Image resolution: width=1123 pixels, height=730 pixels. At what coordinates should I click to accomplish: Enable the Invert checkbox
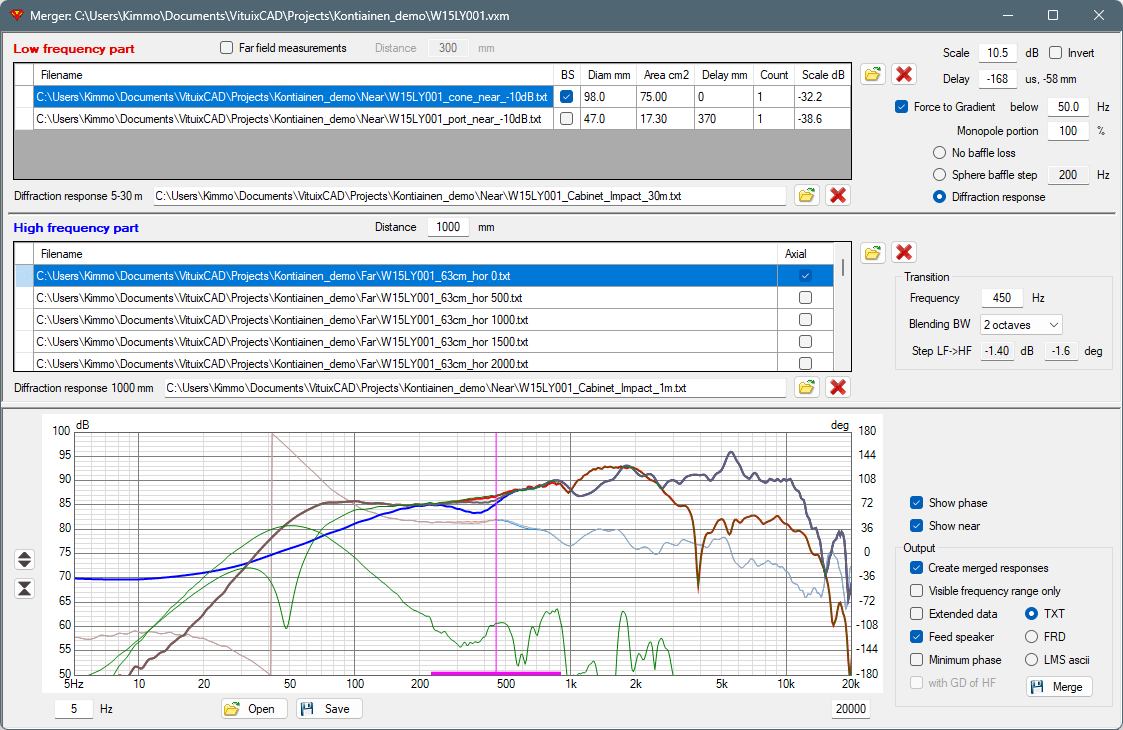pos(1055,52)
